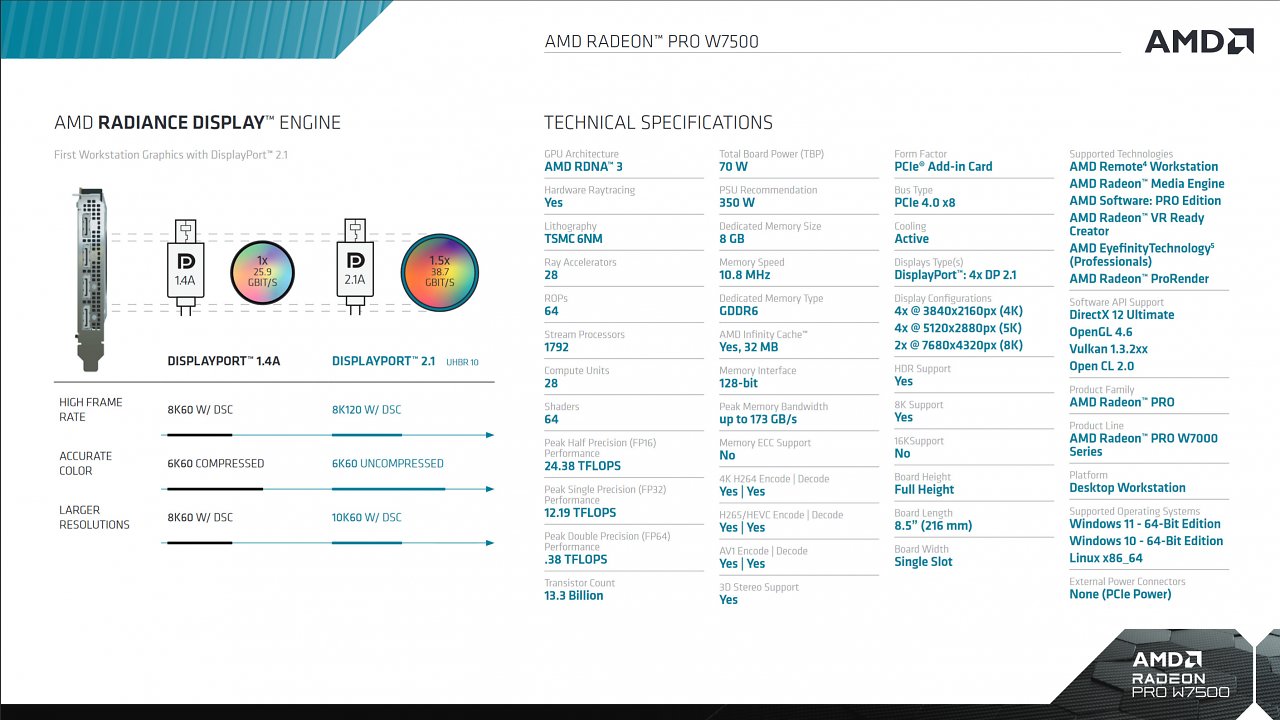This screenshot has height=720, width=1280.
Task: Click the LARGER RESOLUTIONS row label
Action: click(x=94, y=517)
